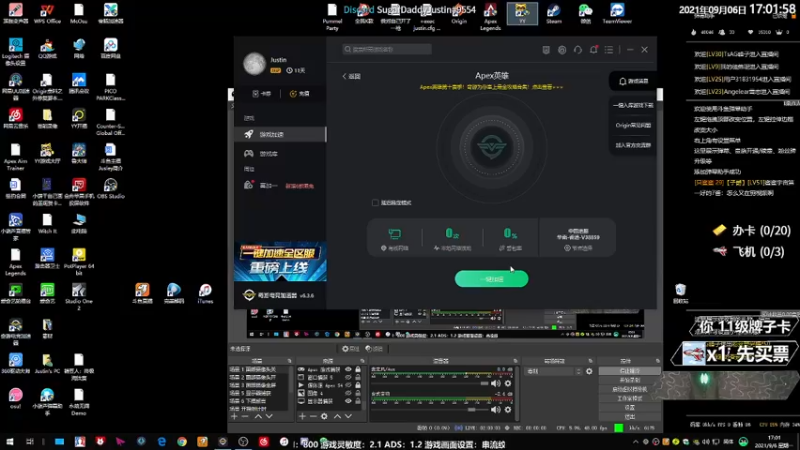Mute the second mixer channel in OBS
The width and height of the screenshot is (800, 450).
[x=495, y=409]
